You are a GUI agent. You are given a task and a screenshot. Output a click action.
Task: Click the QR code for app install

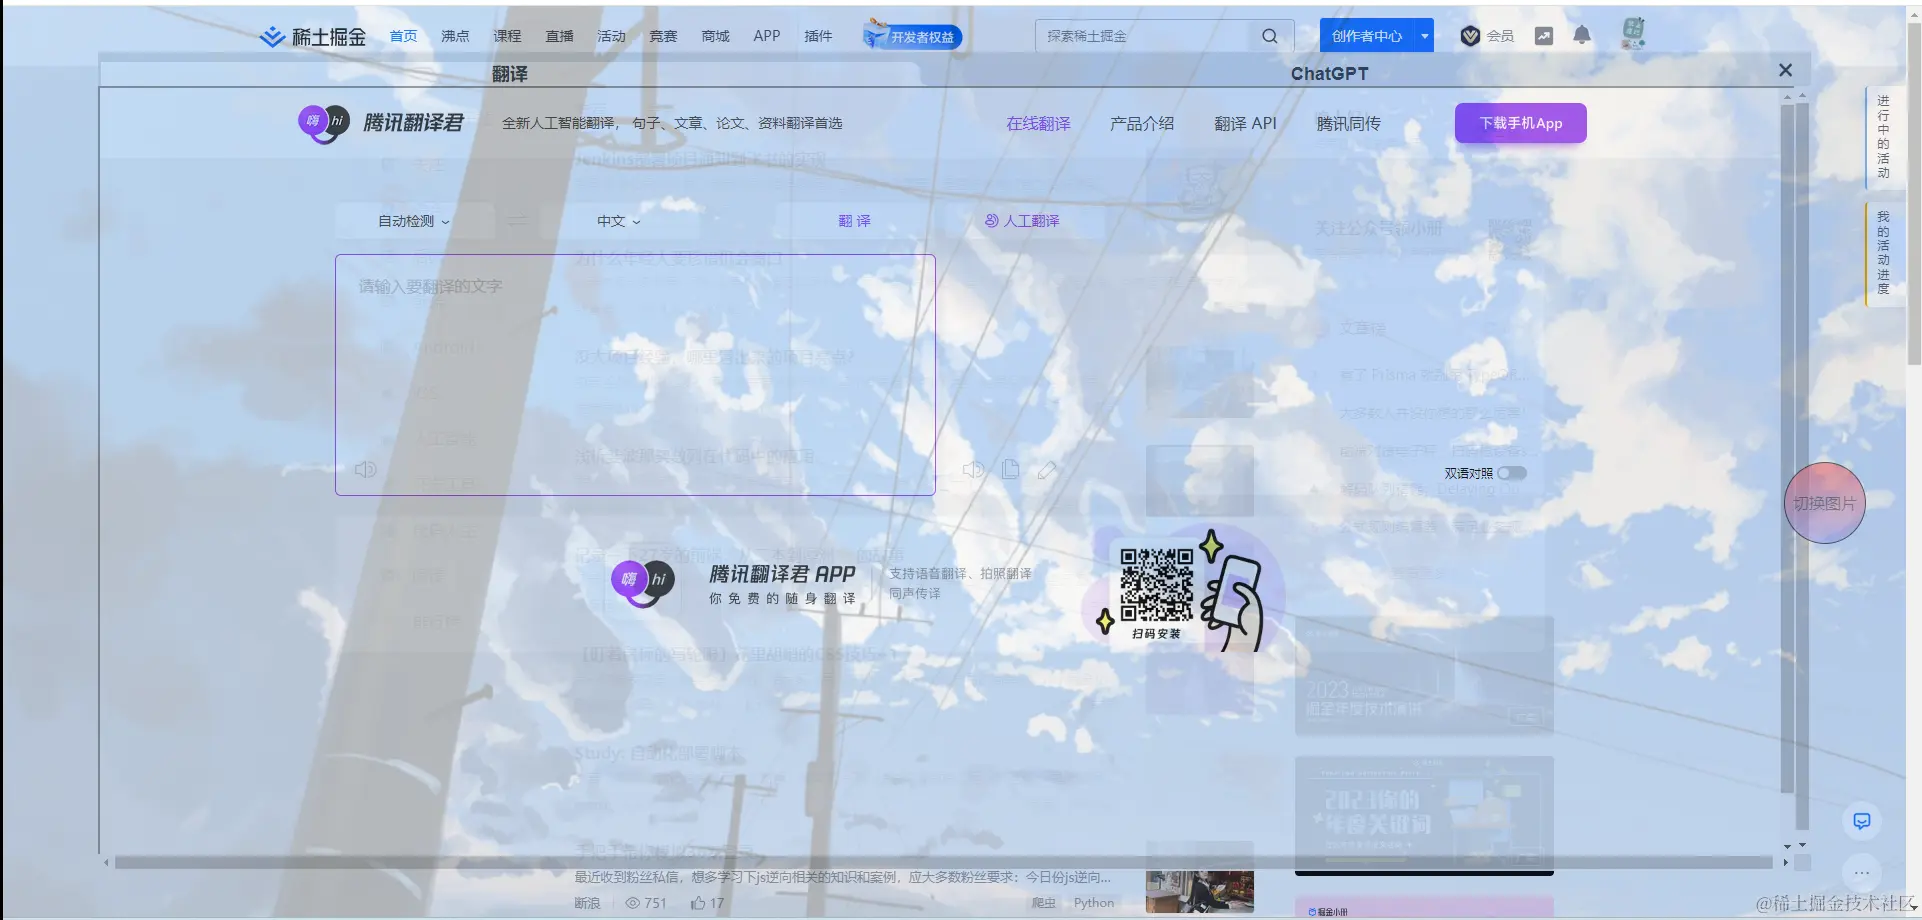click(x=1157, y=585)
